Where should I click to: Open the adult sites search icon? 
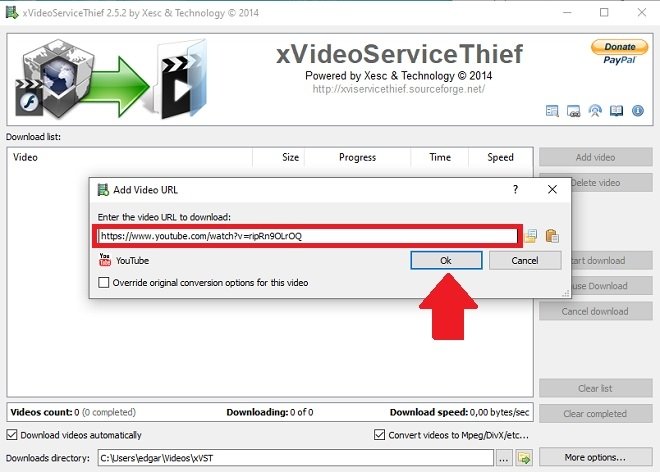pyautogui.click(x=573, y=111)
